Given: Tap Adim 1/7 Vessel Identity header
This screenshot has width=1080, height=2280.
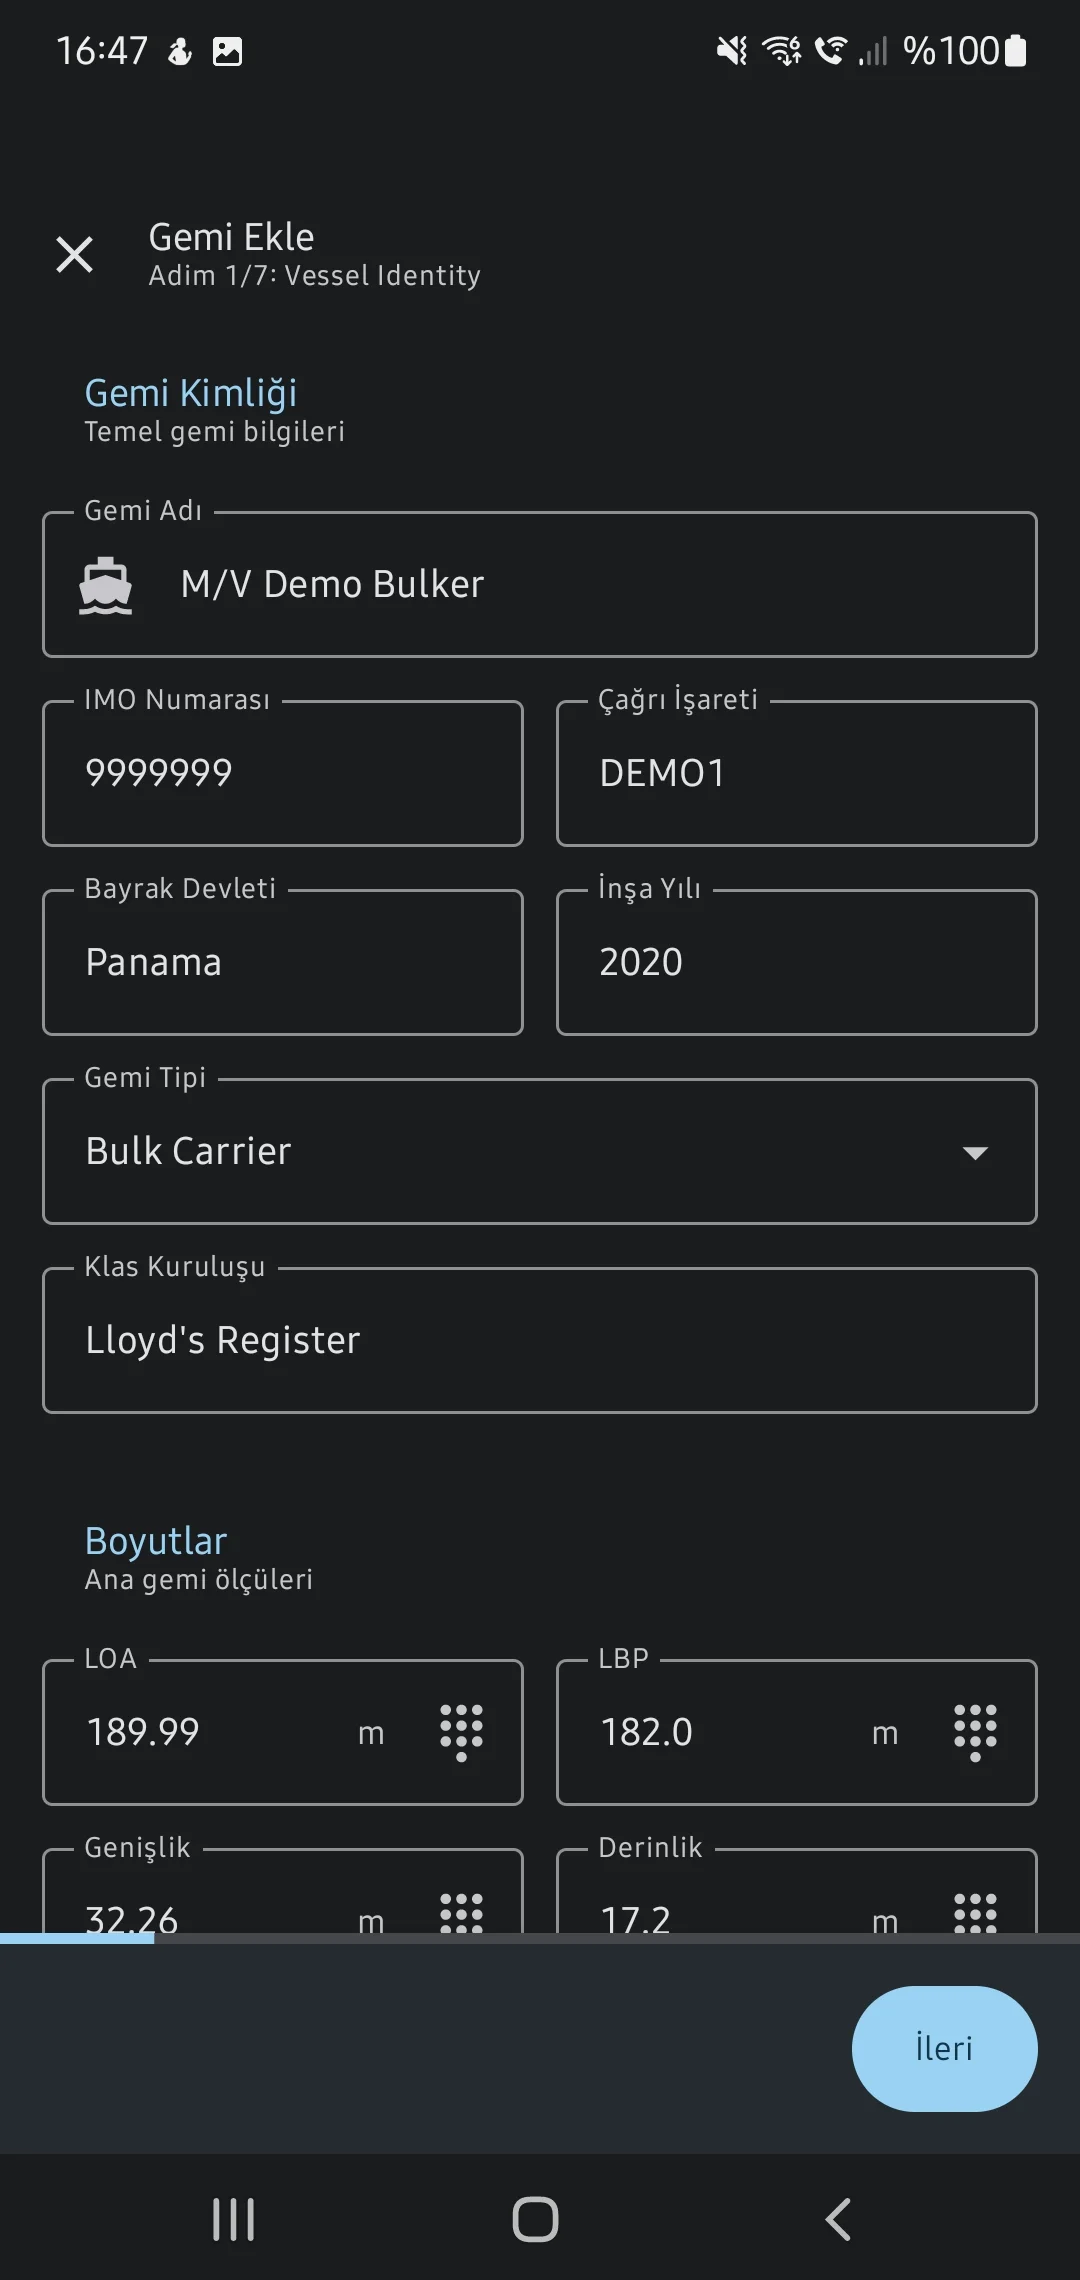Looking at the screenshot, I should tap(314, 275).
